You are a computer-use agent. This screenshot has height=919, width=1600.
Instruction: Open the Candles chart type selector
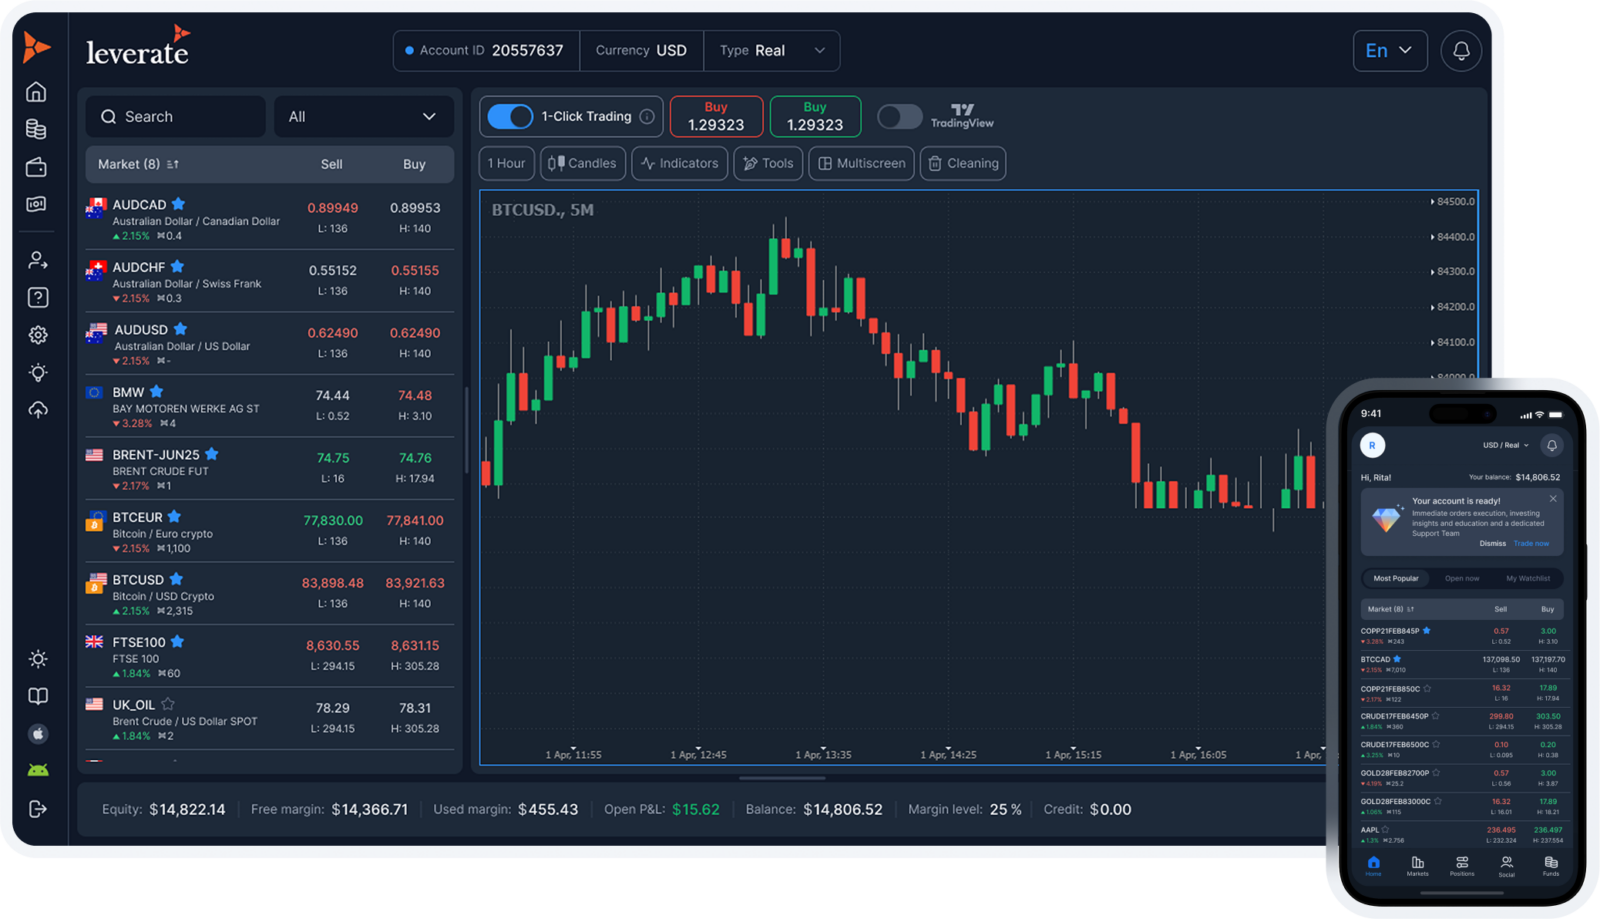[x=583, y=163]
